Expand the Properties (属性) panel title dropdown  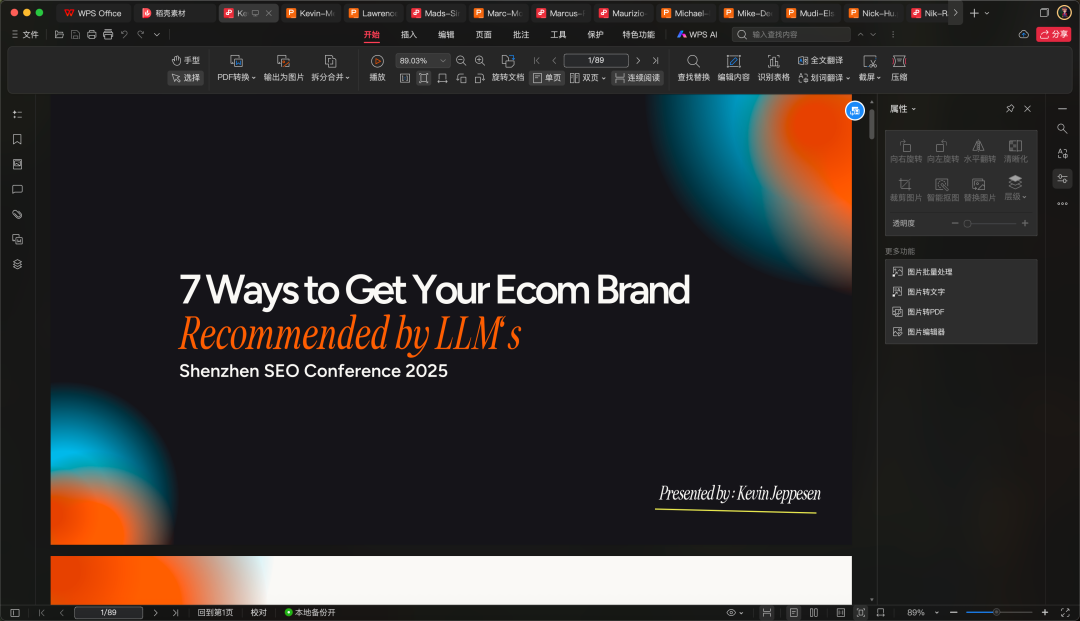pyautogui.click(x=913, y=109)
